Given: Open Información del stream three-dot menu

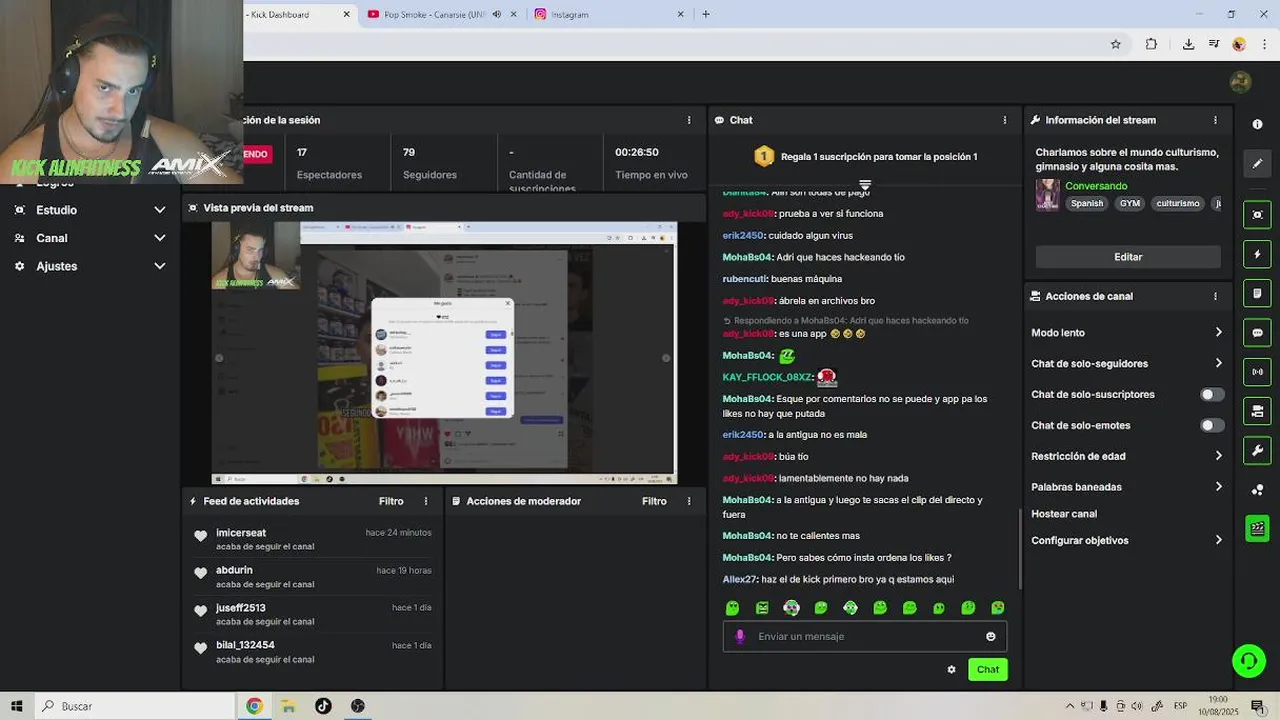Looking at the screenshot, I should point(1215,120).
